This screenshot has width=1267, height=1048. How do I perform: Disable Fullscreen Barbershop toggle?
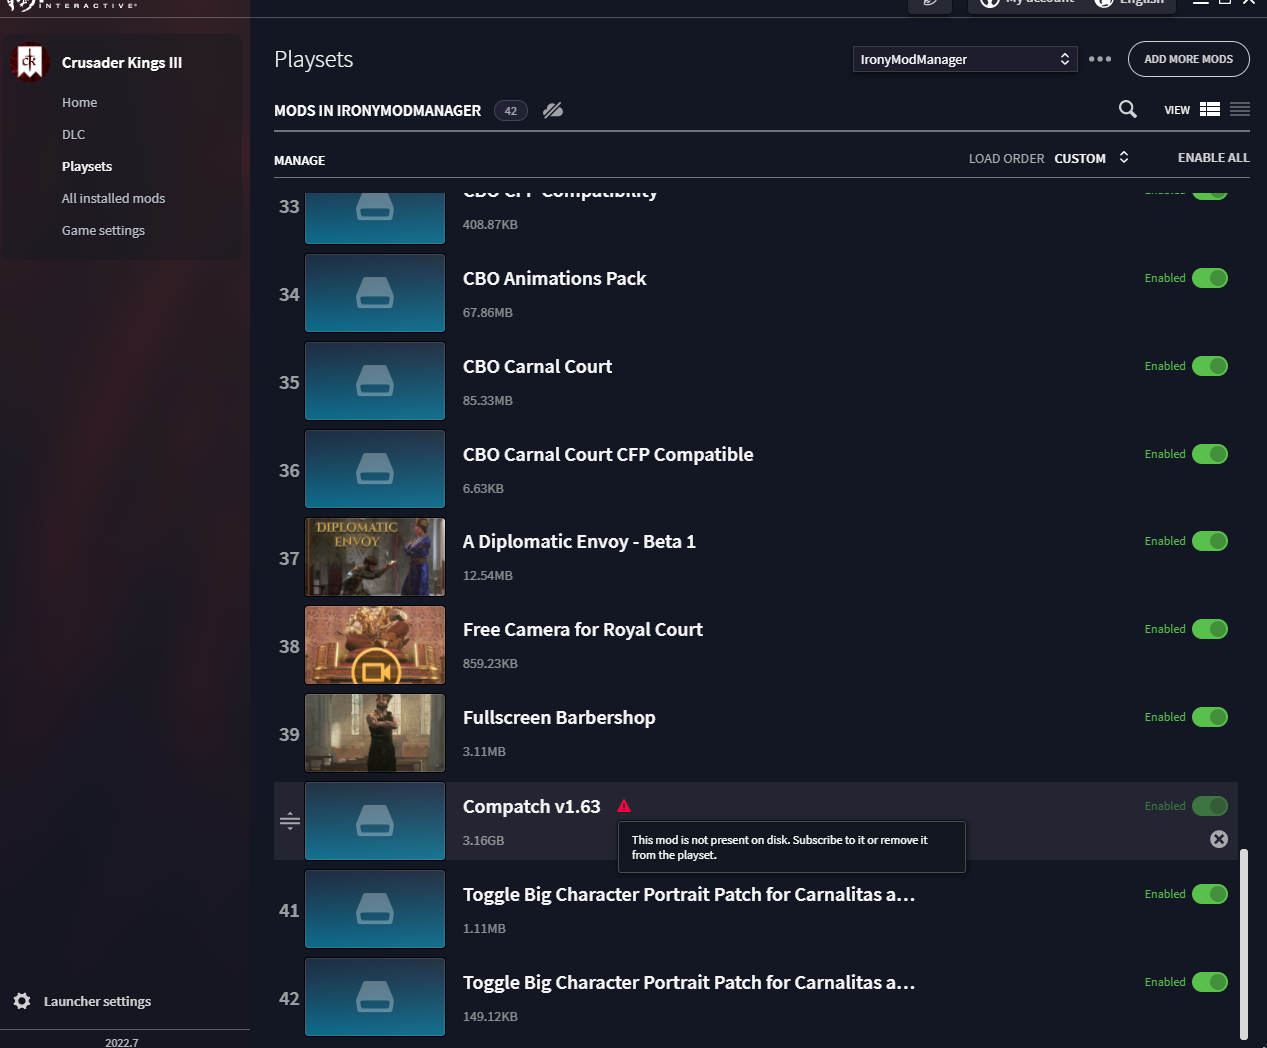[1210, 717]
